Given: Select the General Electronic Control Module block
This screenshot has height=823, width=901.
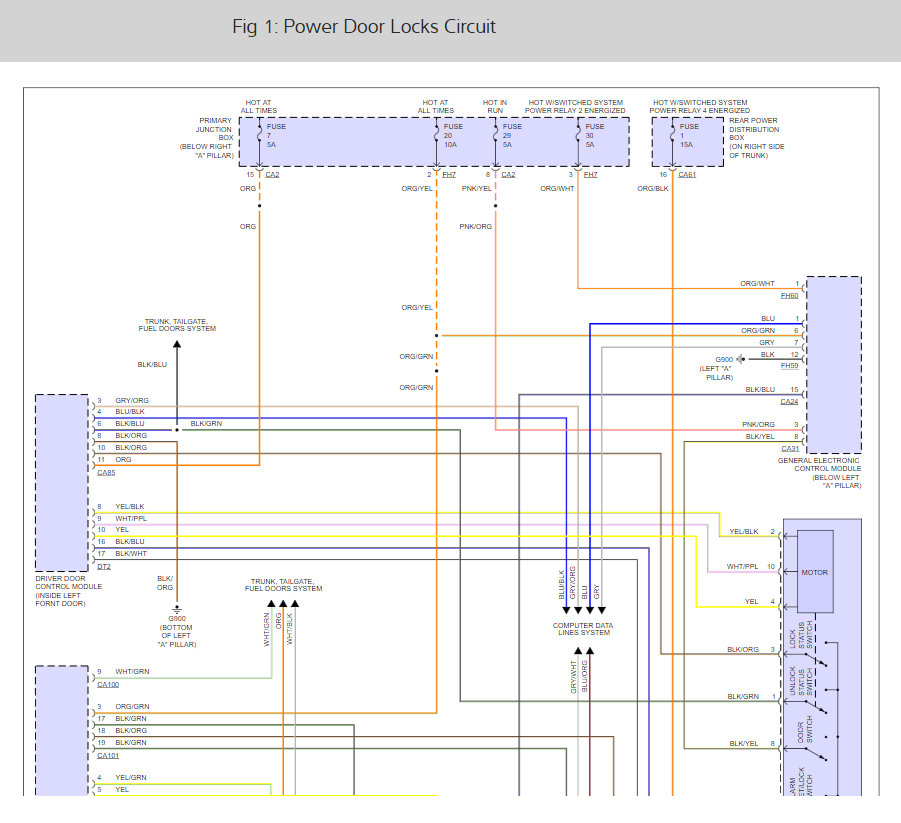Looking at the screenshot, I should point(833,365).
